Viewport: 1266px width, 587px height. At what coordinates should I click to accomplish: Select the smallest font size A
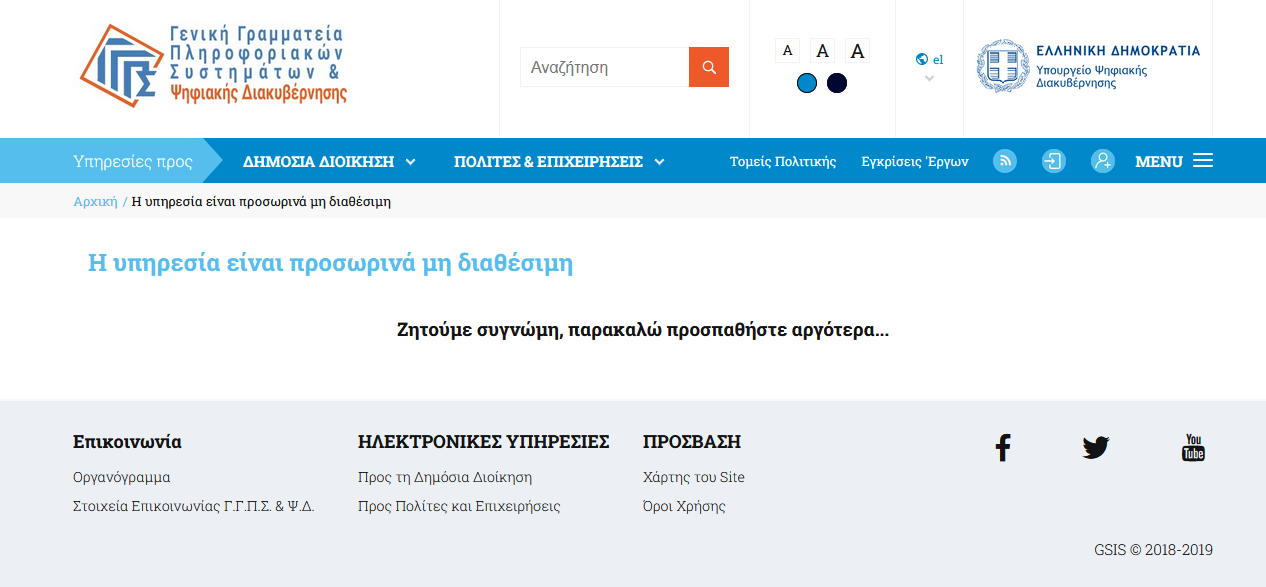pos(787,50)
